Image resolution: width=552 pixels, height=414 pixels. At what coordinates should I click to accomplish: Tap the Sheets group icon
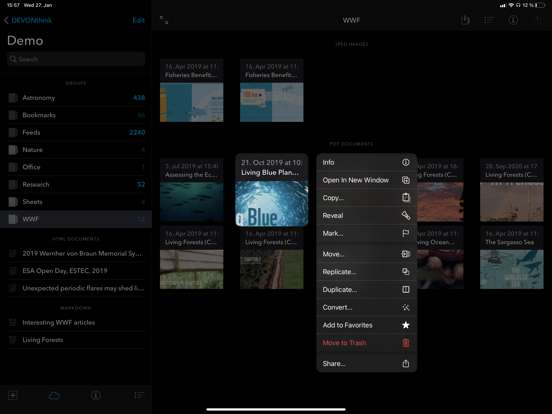click(13, 202)
